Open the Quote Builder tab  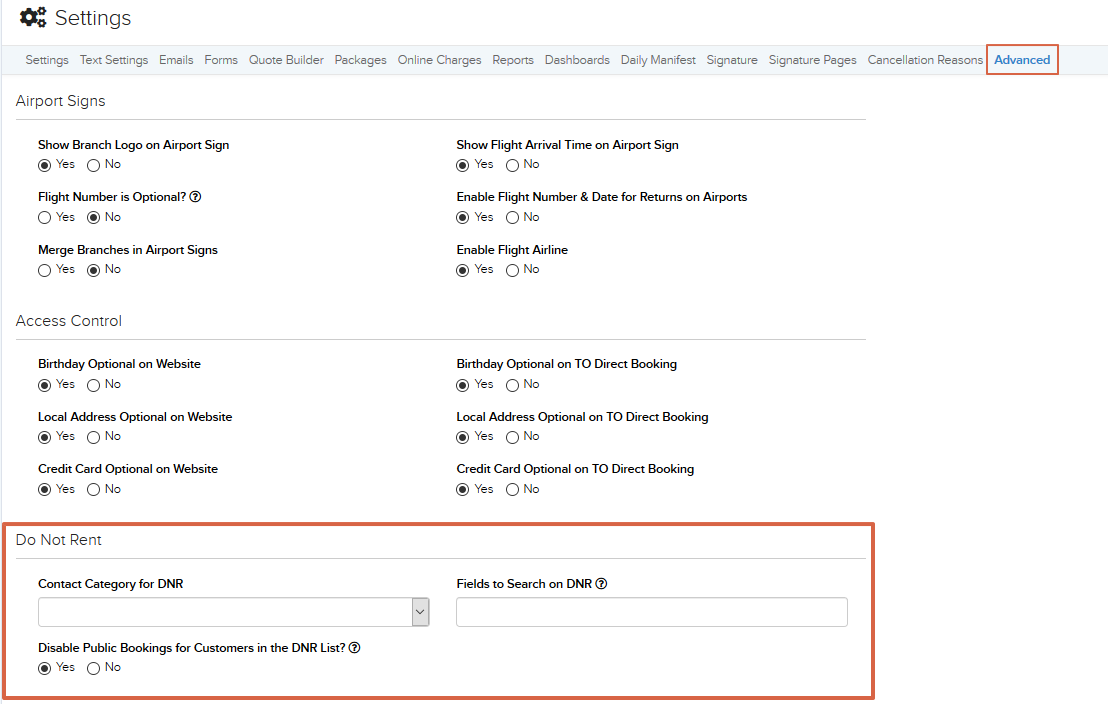tap(286, 59)
